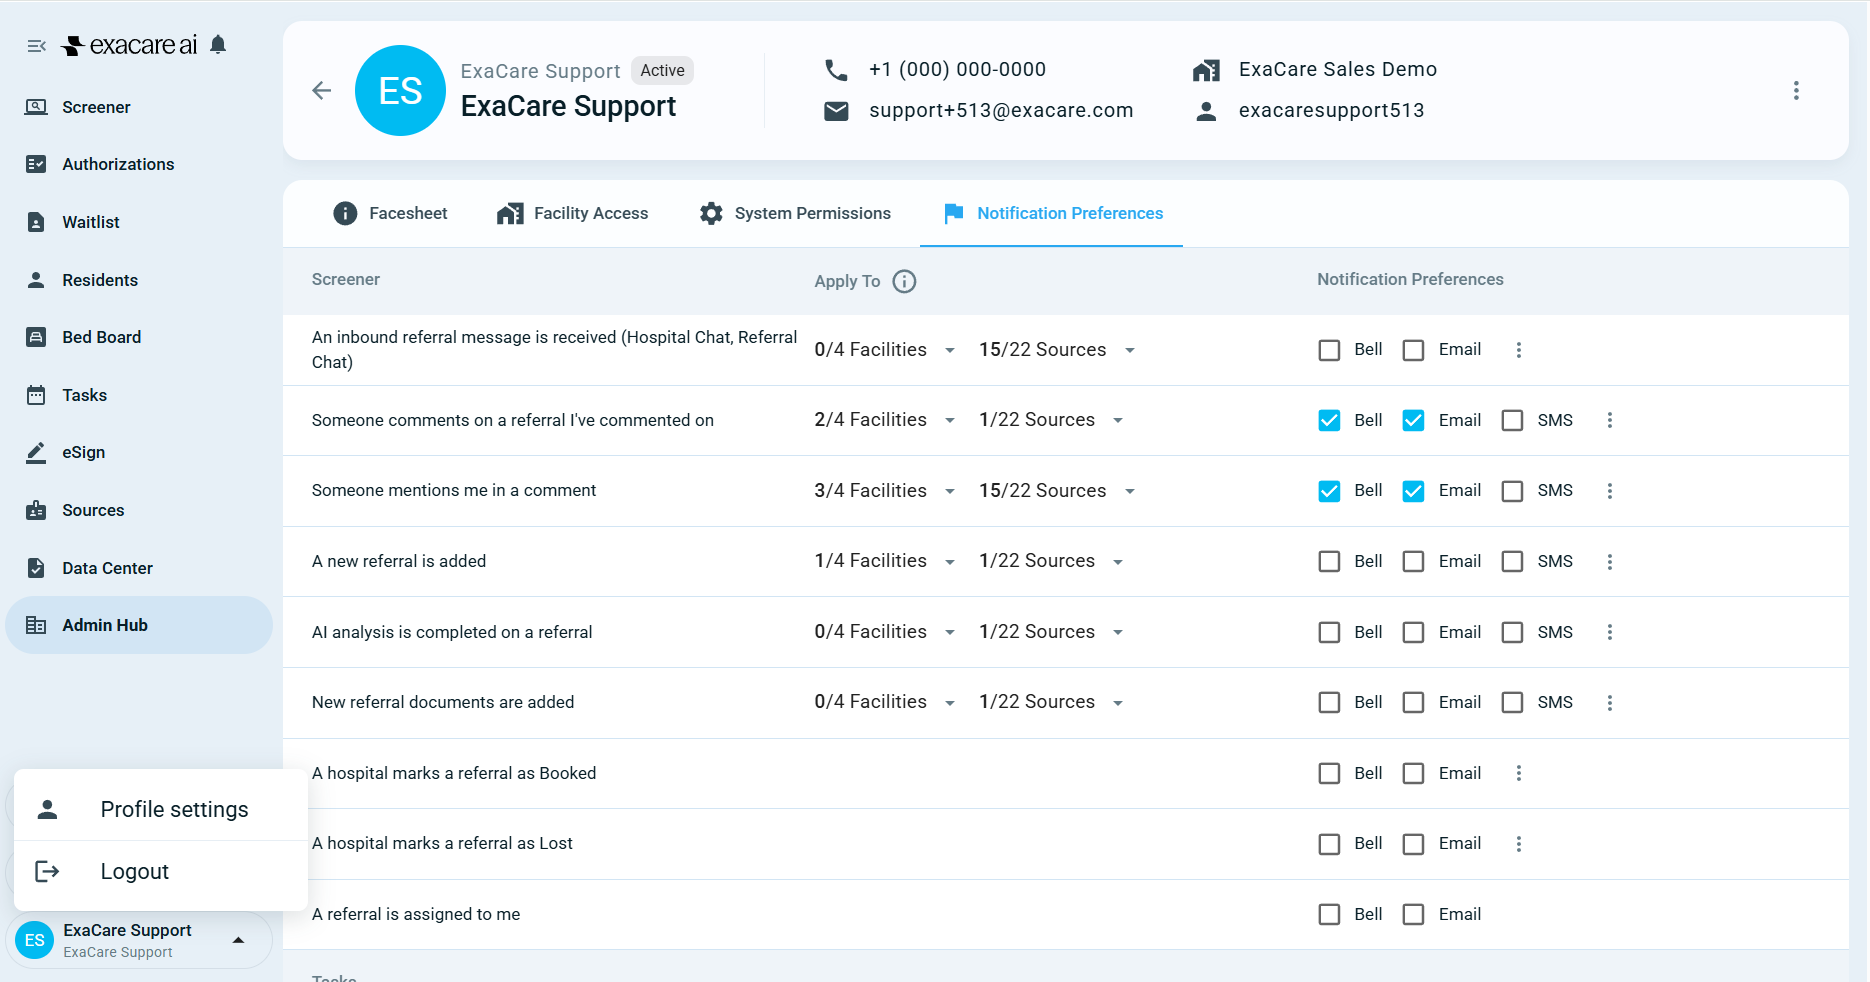Open more options for inbound referral message row
The width and height of the screenshot is (1870, 982).
click(x=1518, y=350)
